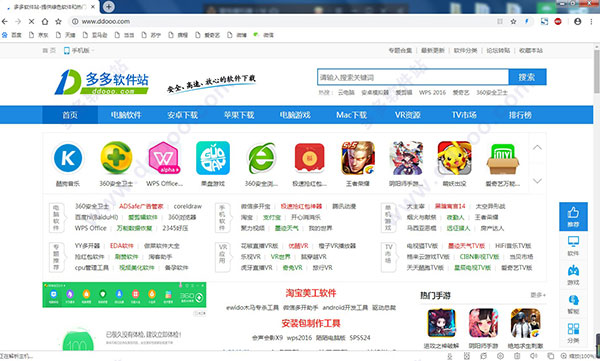The width and height of the screenshot is (600, 361).
Task: Select the Home nav tab
Action: pos(70,115)
